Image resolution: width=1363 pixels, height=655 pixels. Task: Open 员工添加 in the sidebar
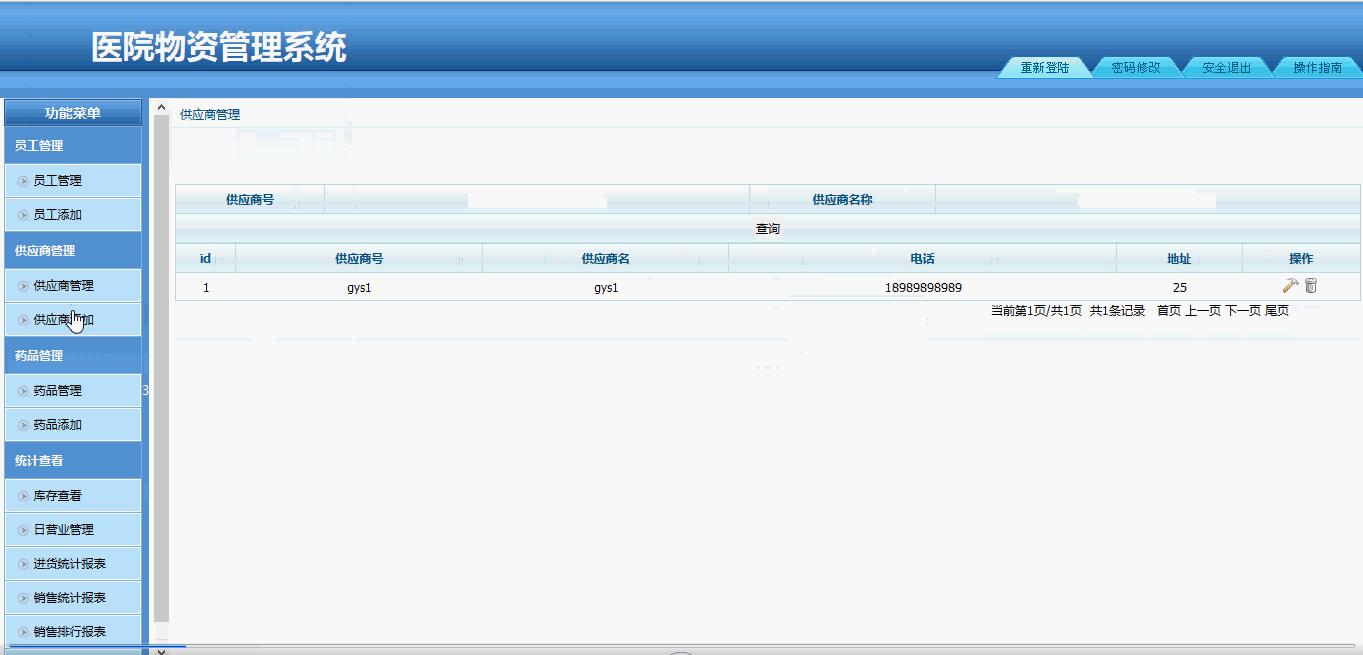click(x=73, y=215)
